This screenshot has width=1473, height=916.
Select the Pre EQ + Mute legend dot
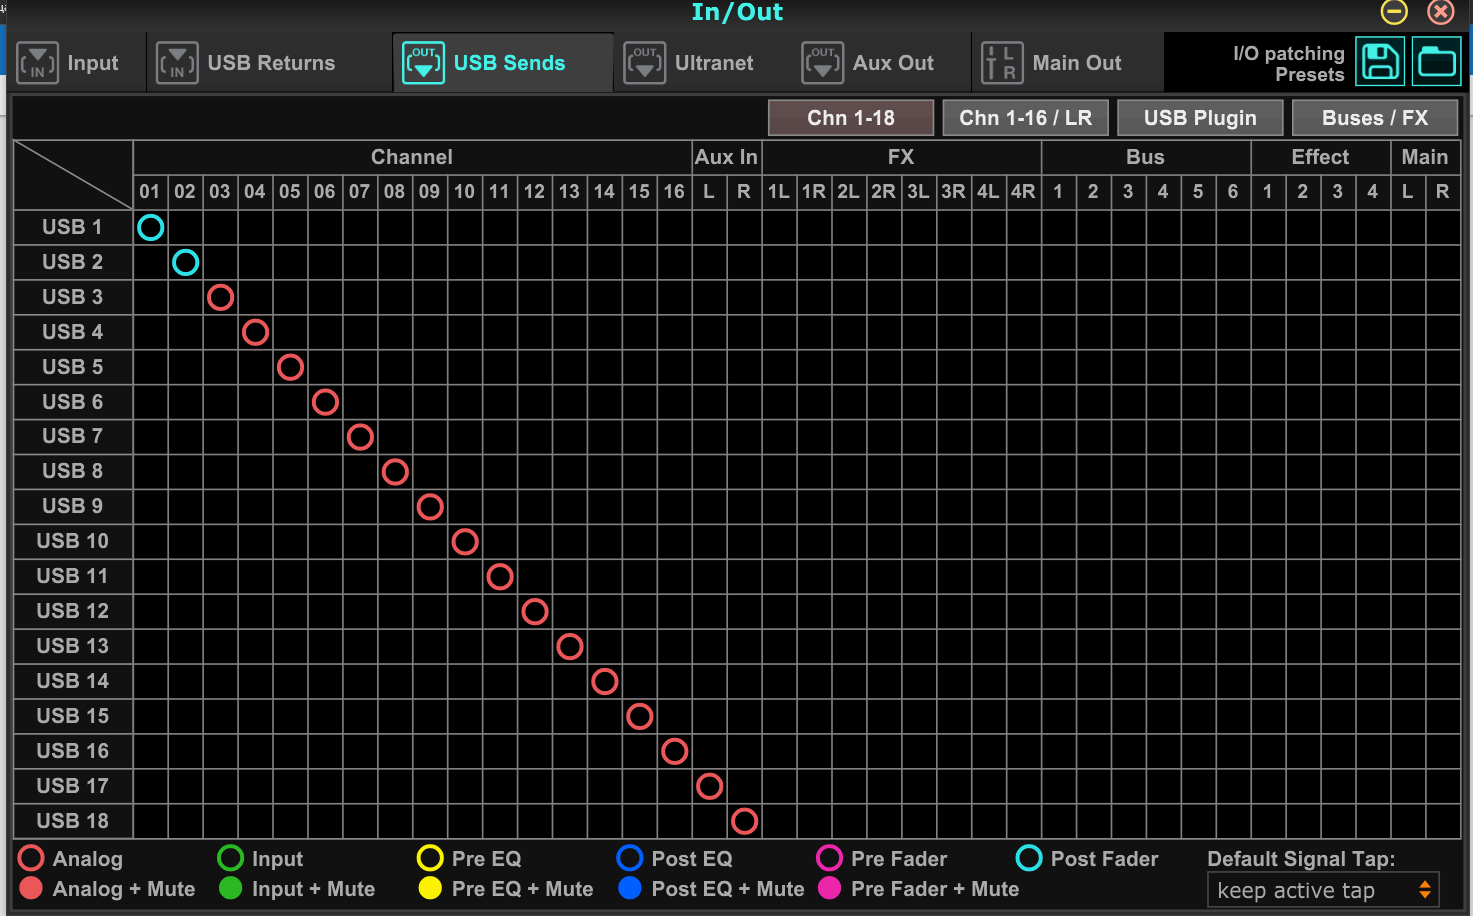tap(430, 888)
